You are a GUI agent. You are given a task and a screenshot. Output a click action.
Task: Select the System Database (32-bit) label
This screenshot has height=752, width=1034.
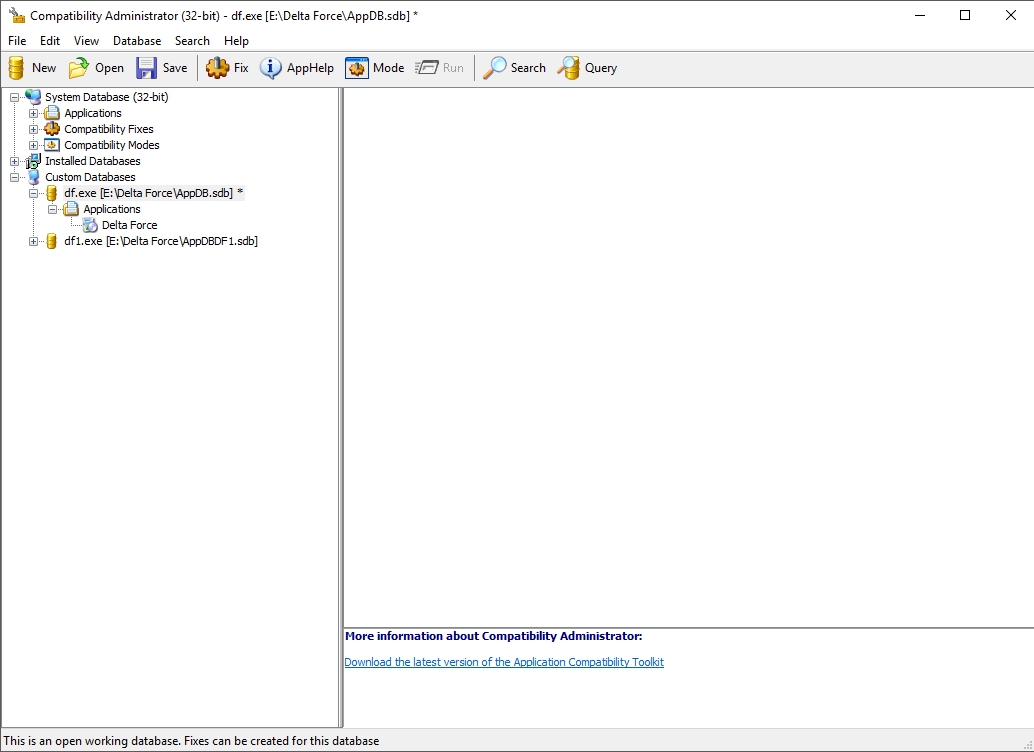(x=107, y=97)
